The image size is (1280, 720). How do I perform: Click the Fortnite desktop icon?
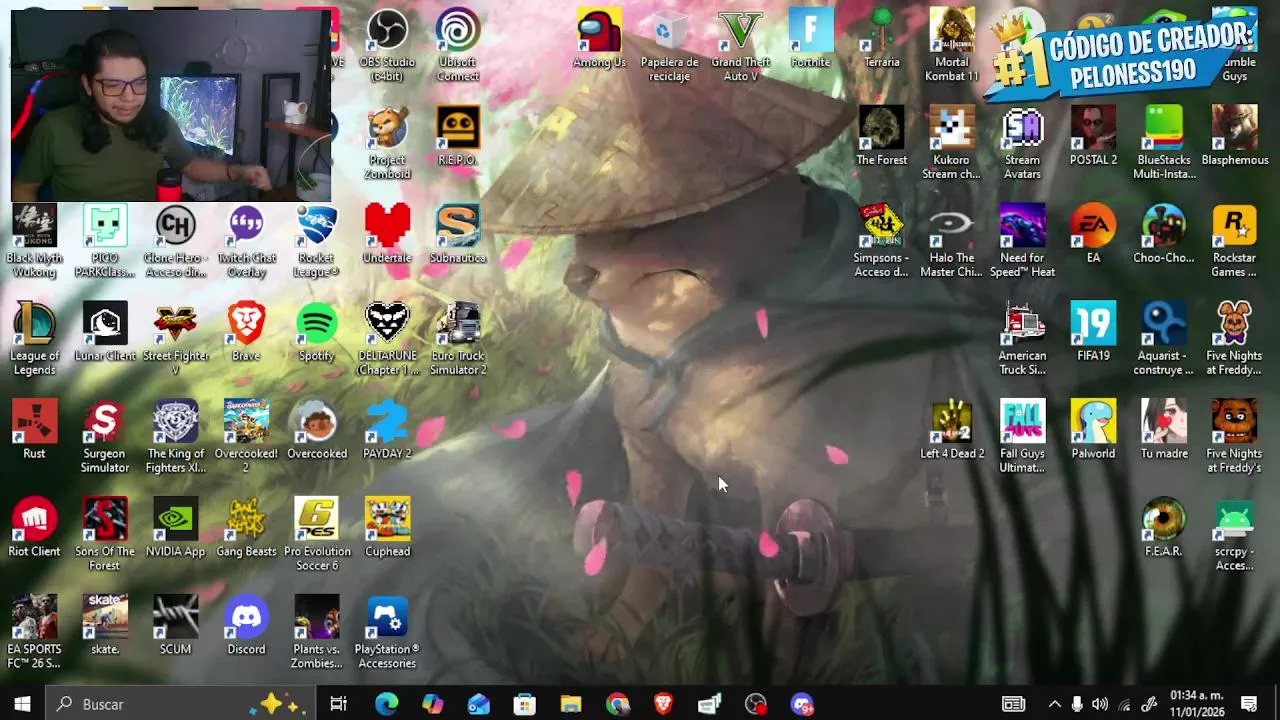(810, 38)
